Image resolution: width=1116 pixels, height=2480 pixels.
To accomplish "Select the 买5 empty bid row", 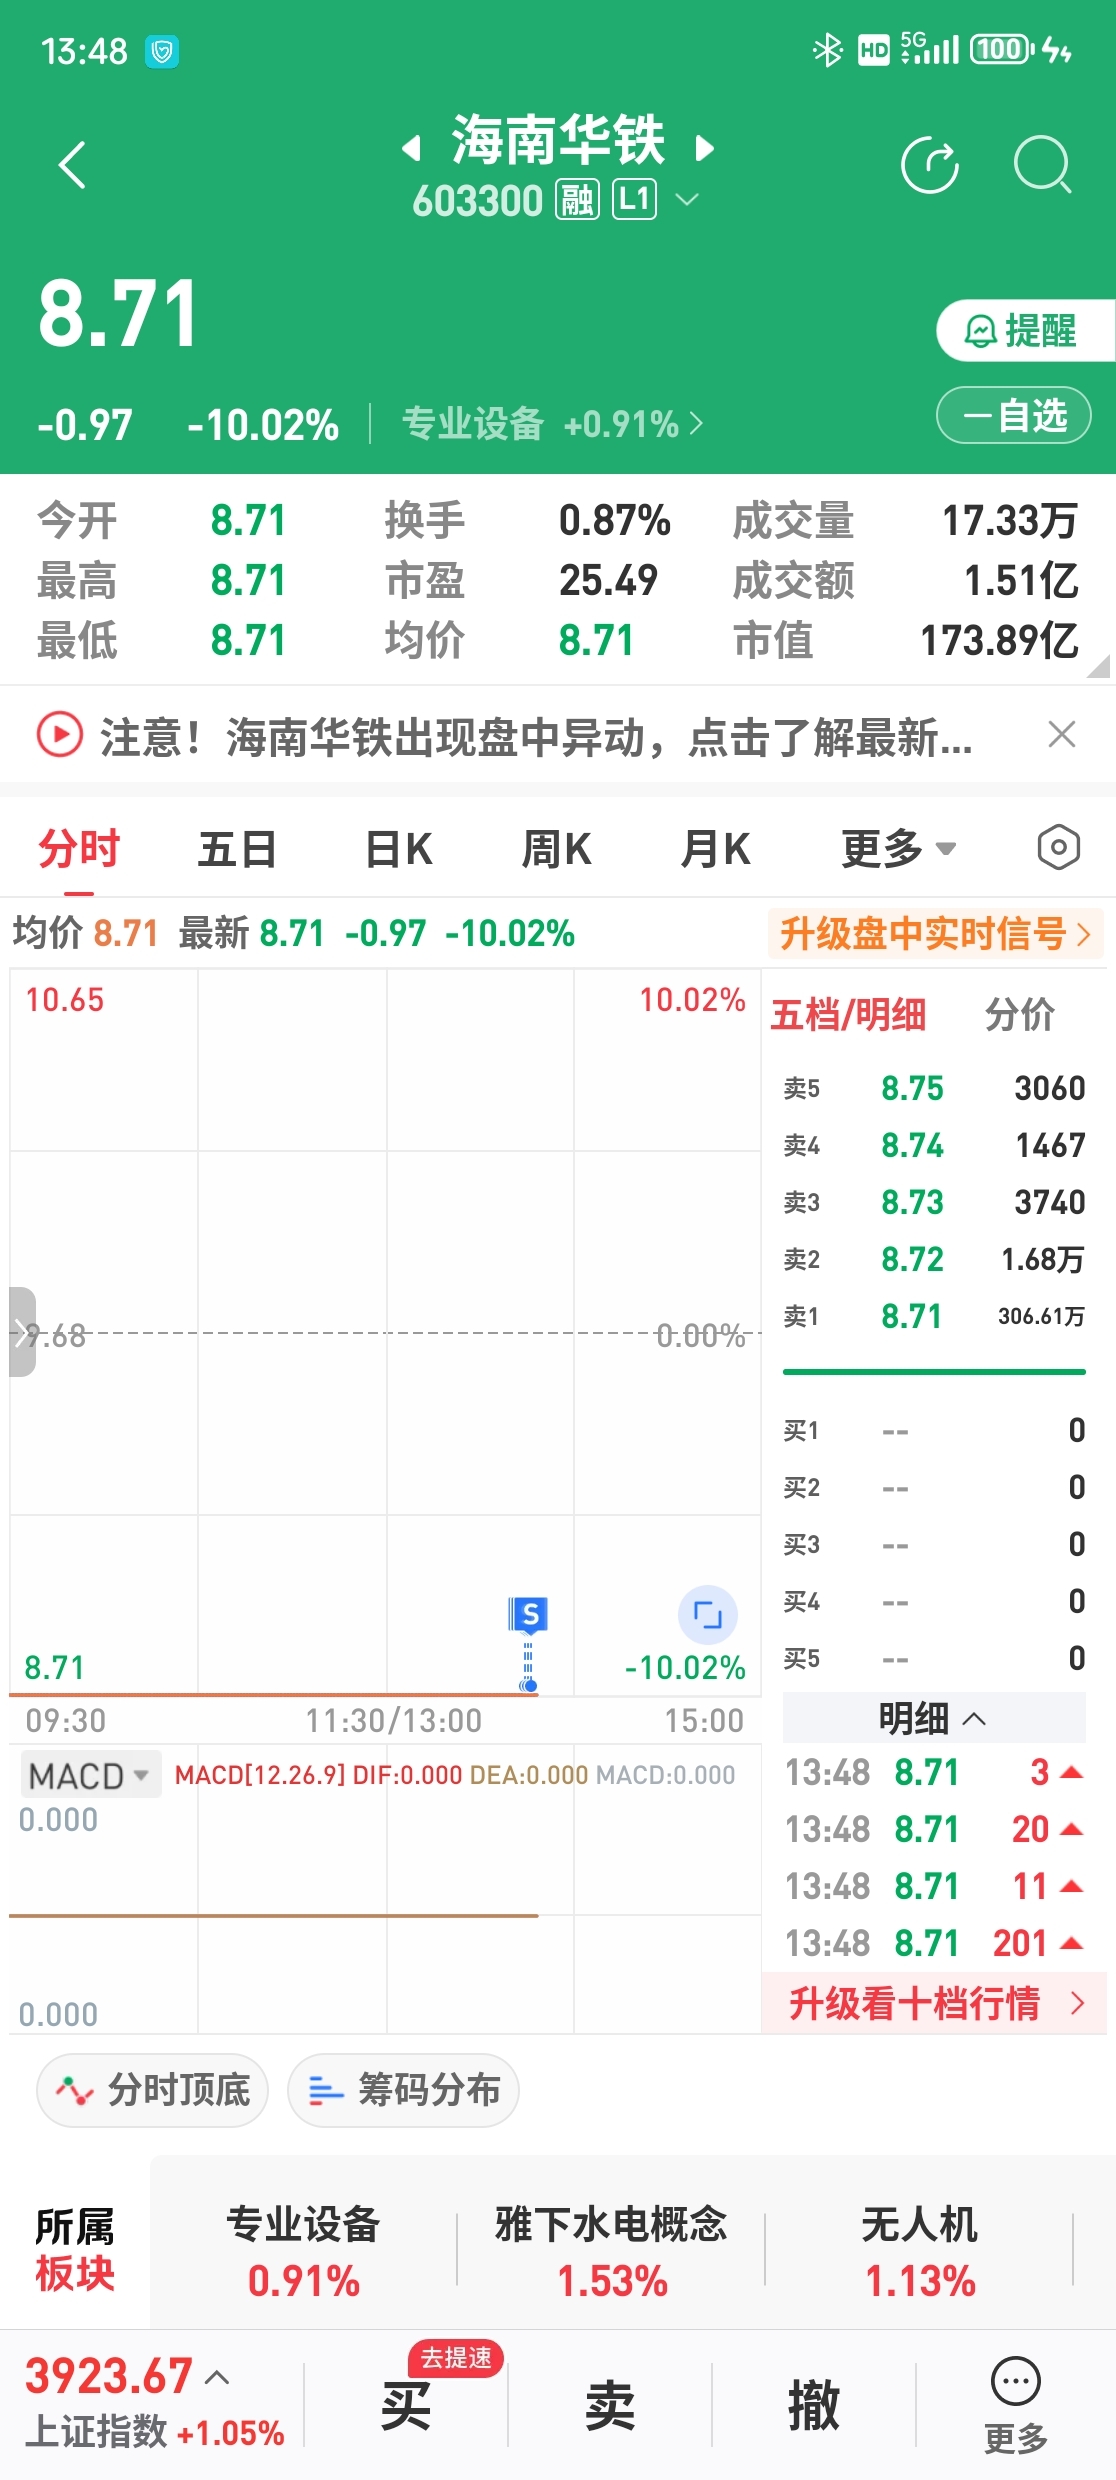I will (x=934, y=1658).
